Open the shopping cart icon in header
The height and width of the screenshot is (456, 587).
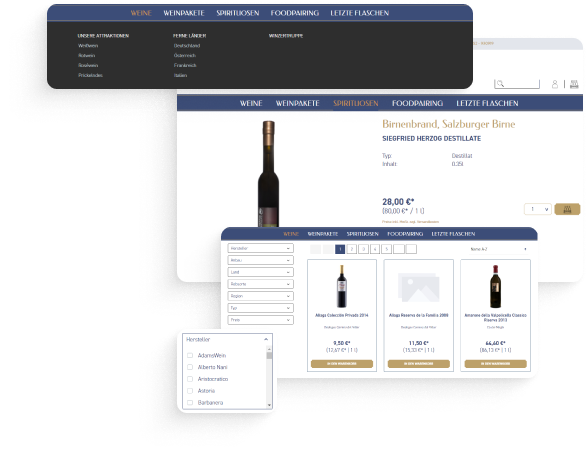(574, 84)
